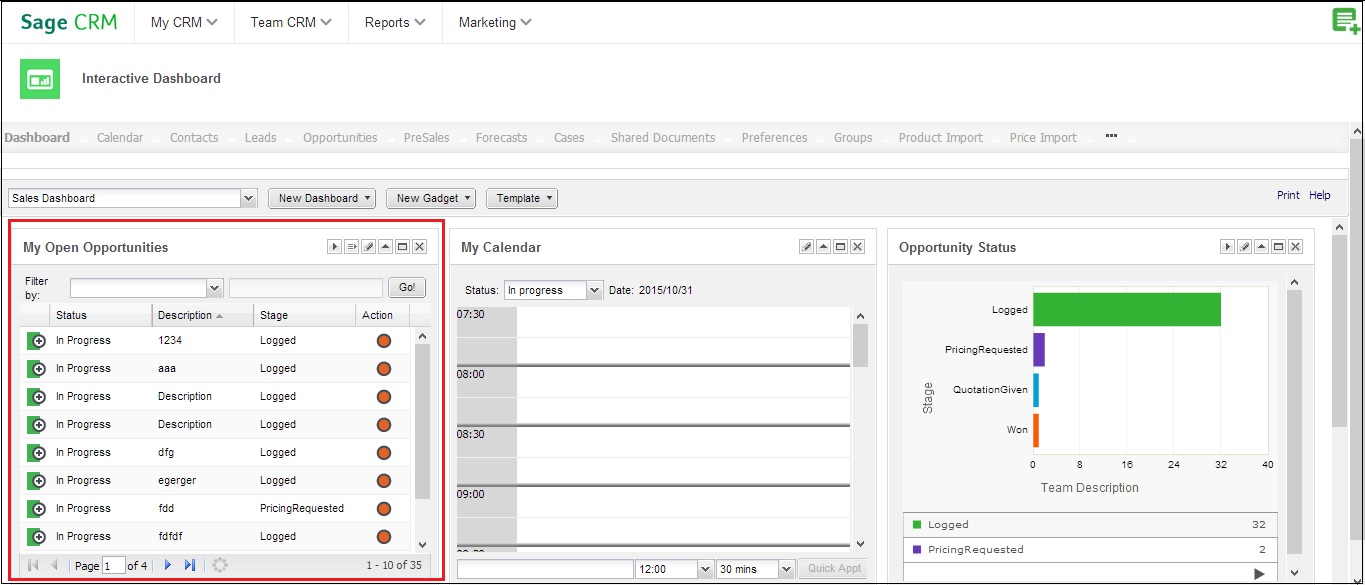This screenshot has width=1365, height=585.
Task: Click the list icon in My Open Opportunities header
Action: point(351,247)
